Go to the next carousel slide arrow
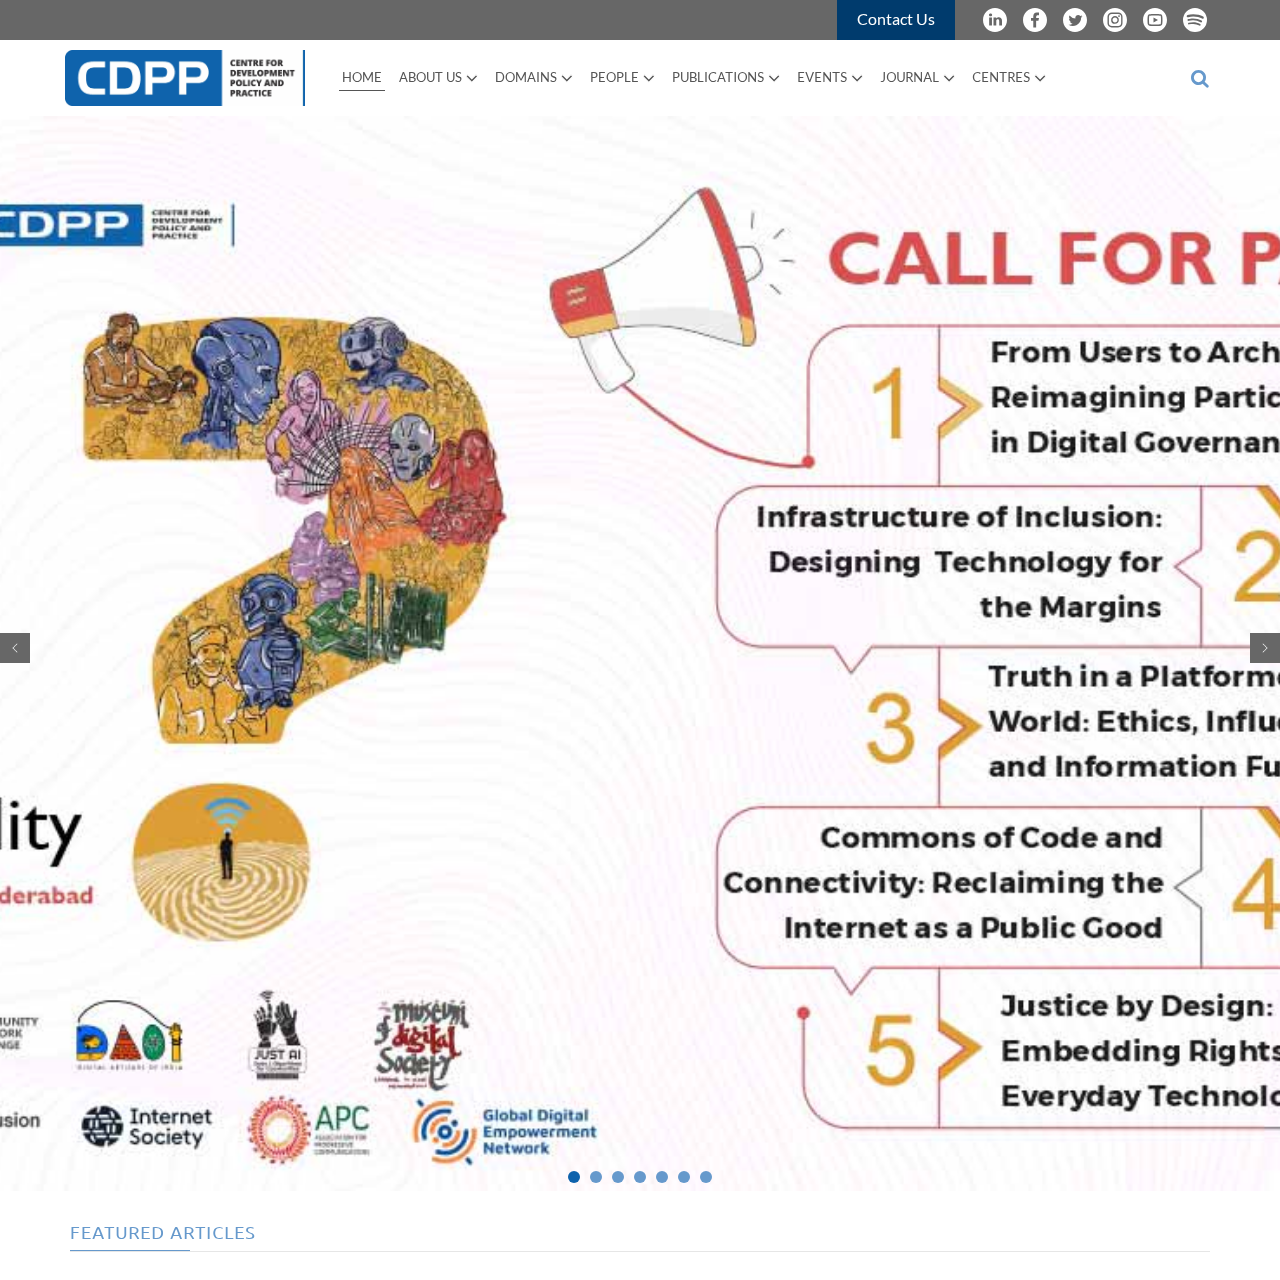Image resolution: width=1280 pixels, height=1280 pixels. coord(1264,648)
